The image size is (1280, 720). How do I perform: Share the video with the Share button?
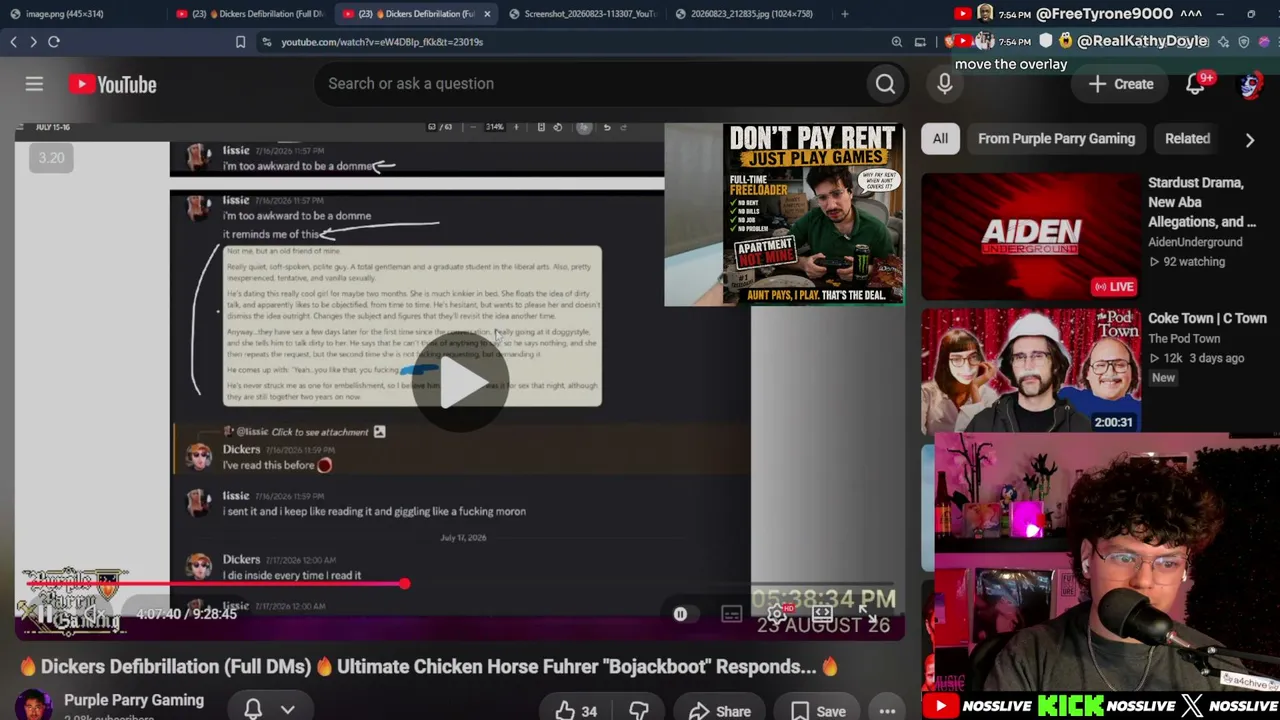(x=719, y=711)
